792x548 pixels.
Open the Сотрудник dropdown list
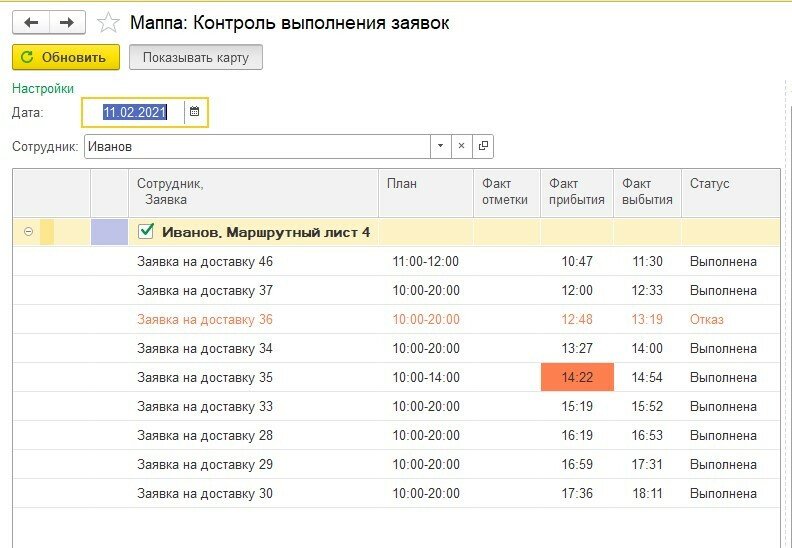440,147
